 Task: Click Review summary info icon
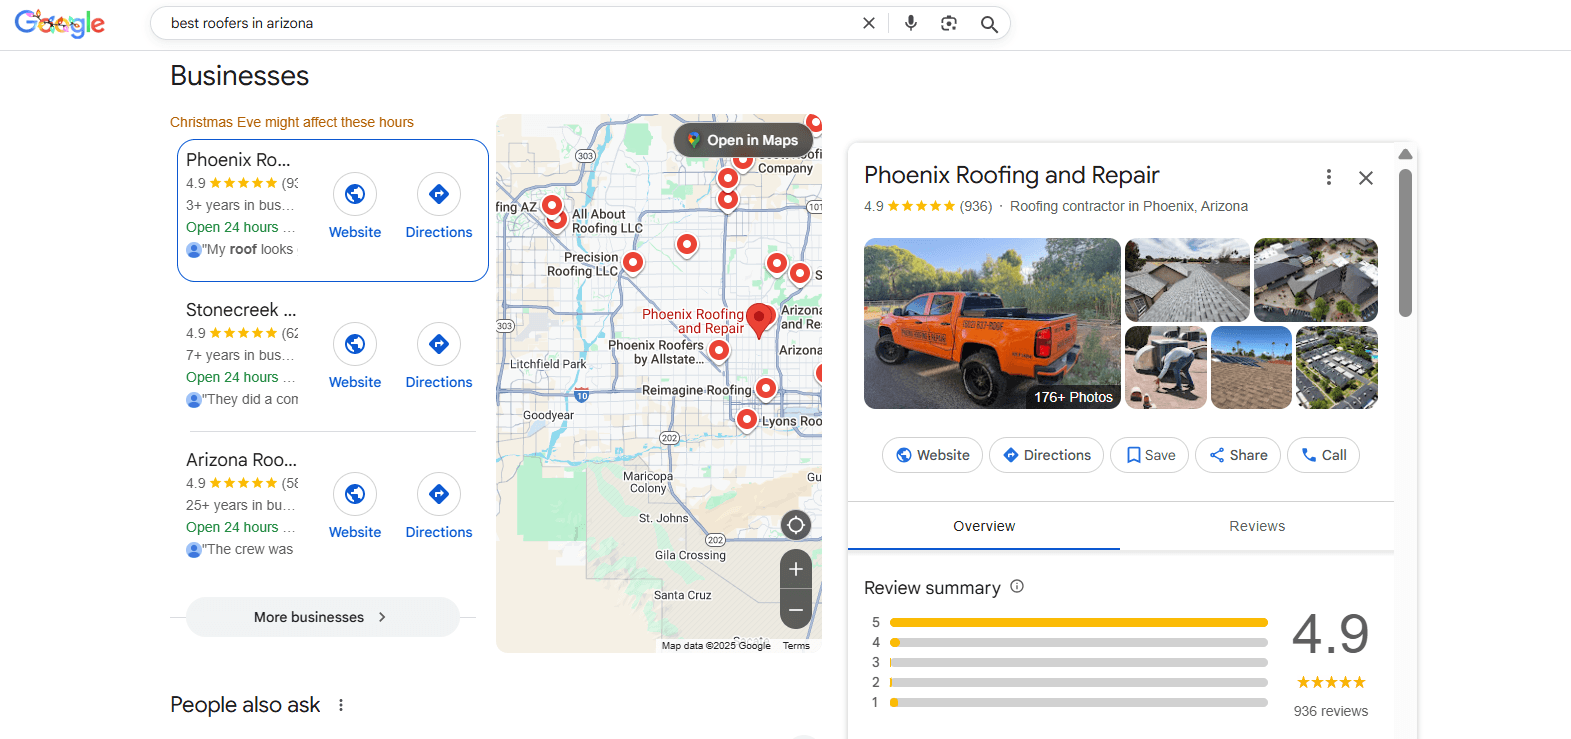point(1017,586)
